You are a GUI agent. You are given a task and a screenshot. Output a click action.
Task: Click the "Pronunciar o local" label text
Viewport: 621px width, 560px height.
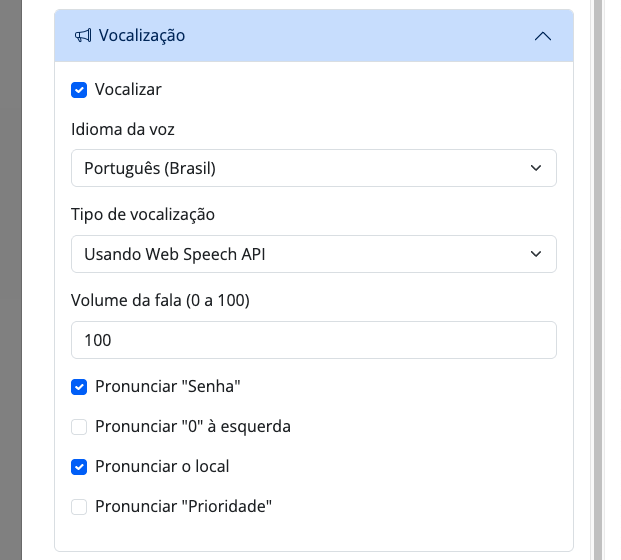point(162,467)
